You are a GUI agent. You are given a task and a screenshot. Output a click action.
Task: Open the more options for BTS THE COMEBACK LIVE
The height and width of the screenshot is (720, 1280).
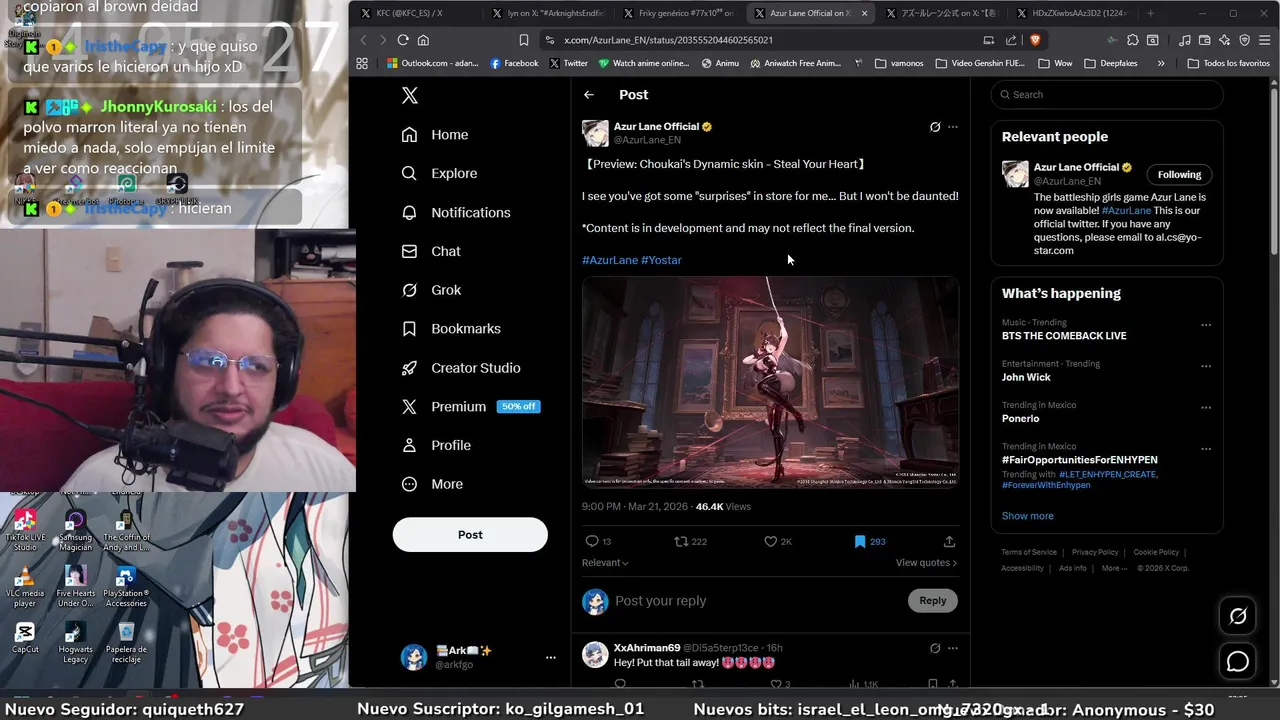[x=1206, y=325]
